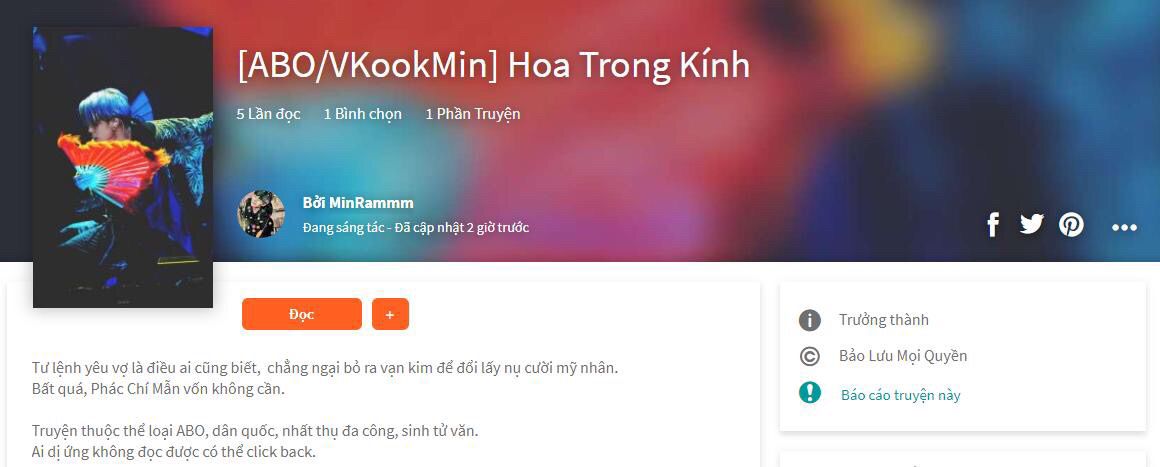
Task: Select the 1 Phần Truyện parts count
Action: (473, 114)
